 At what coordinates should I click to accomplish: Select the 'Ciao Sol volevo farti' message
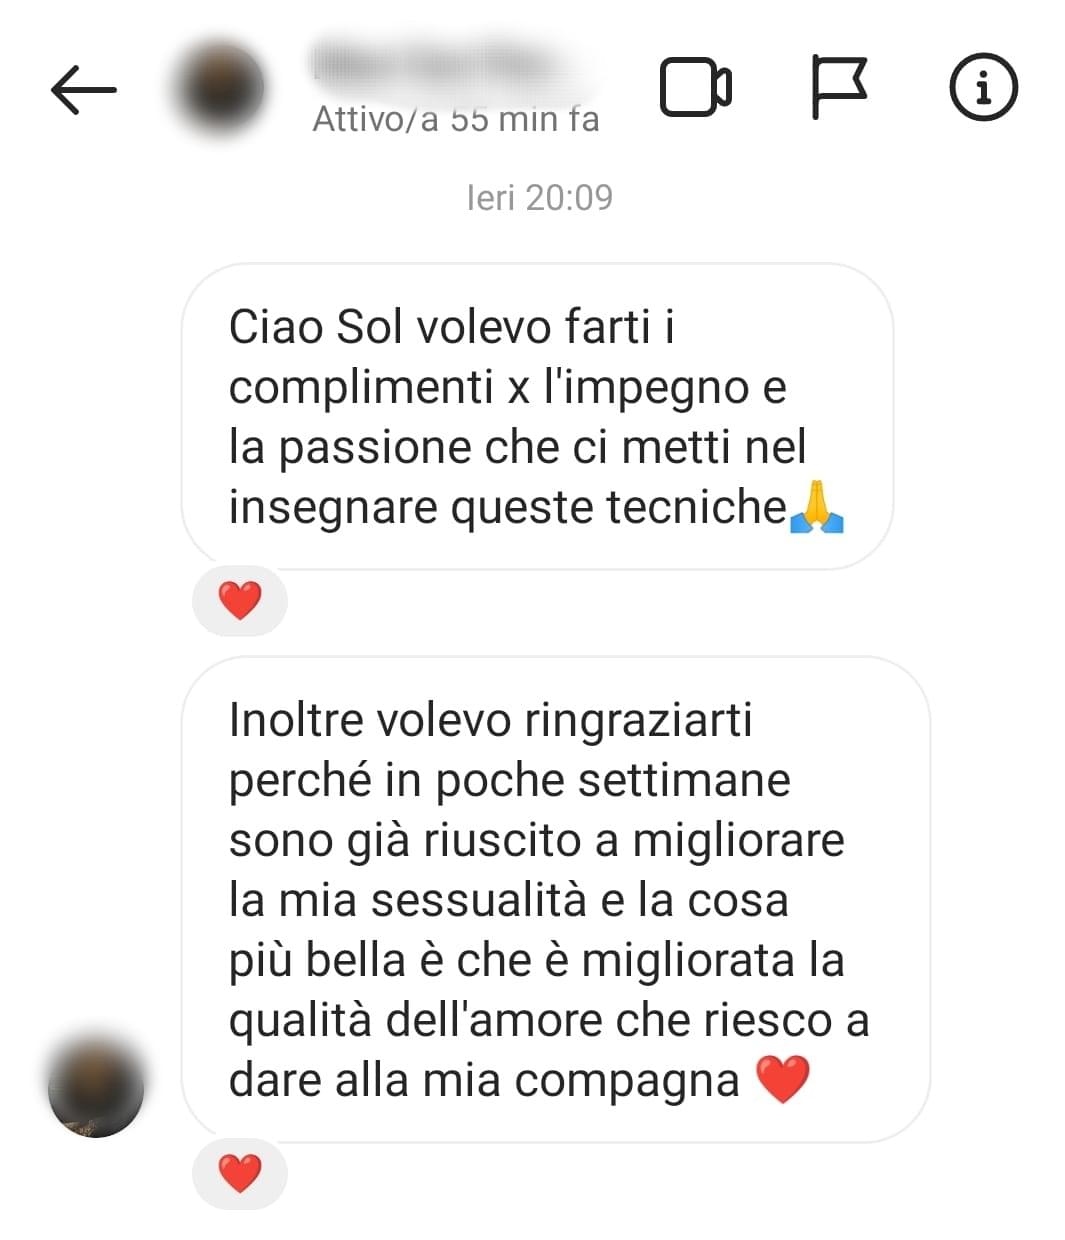click(537, 417)
